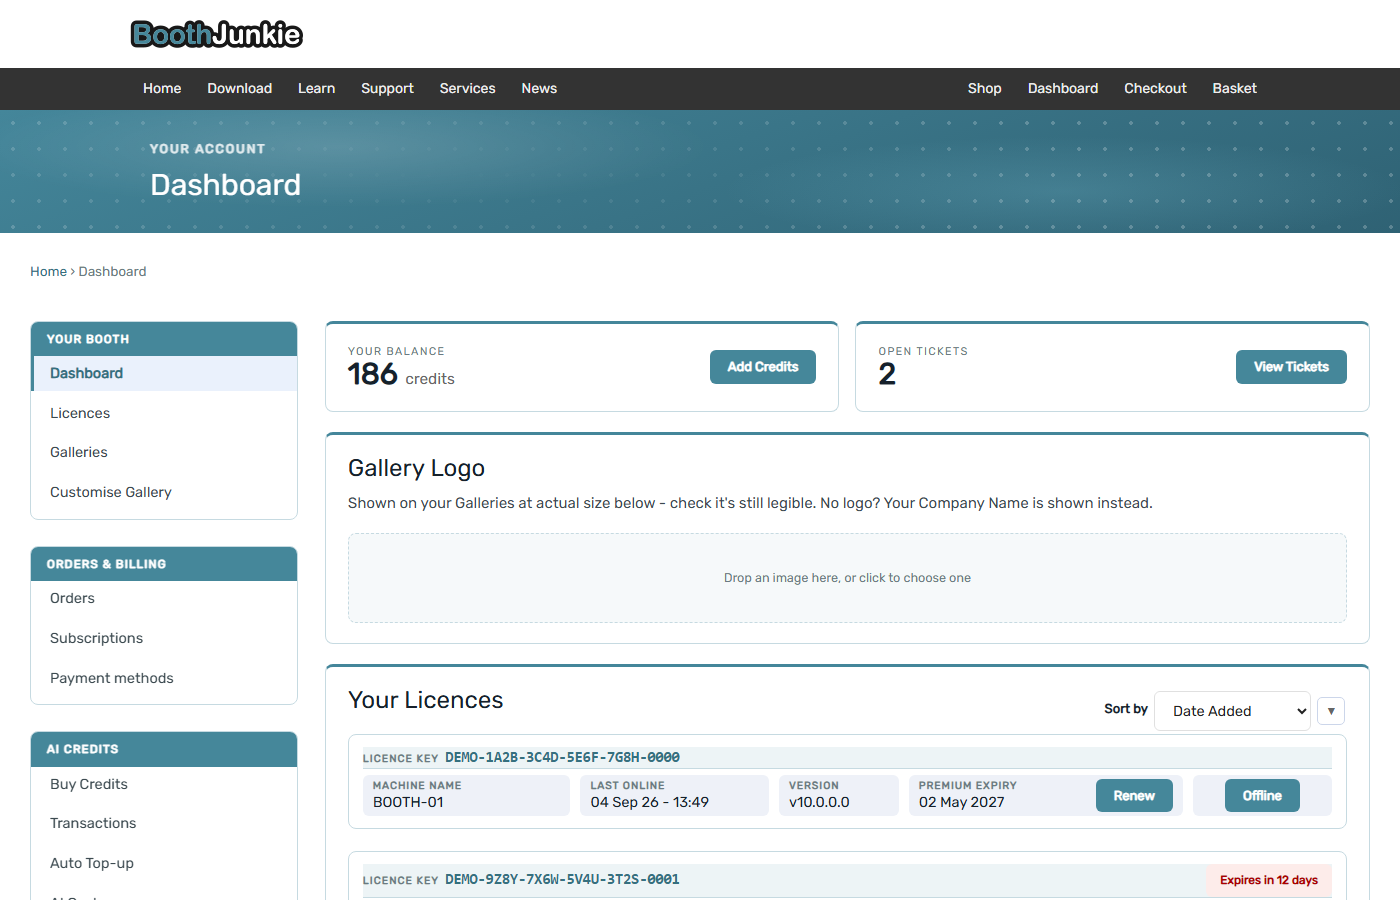Click the 186 credits balance
The width and height of the screenshot is (1400, 900).
(401, 374)
